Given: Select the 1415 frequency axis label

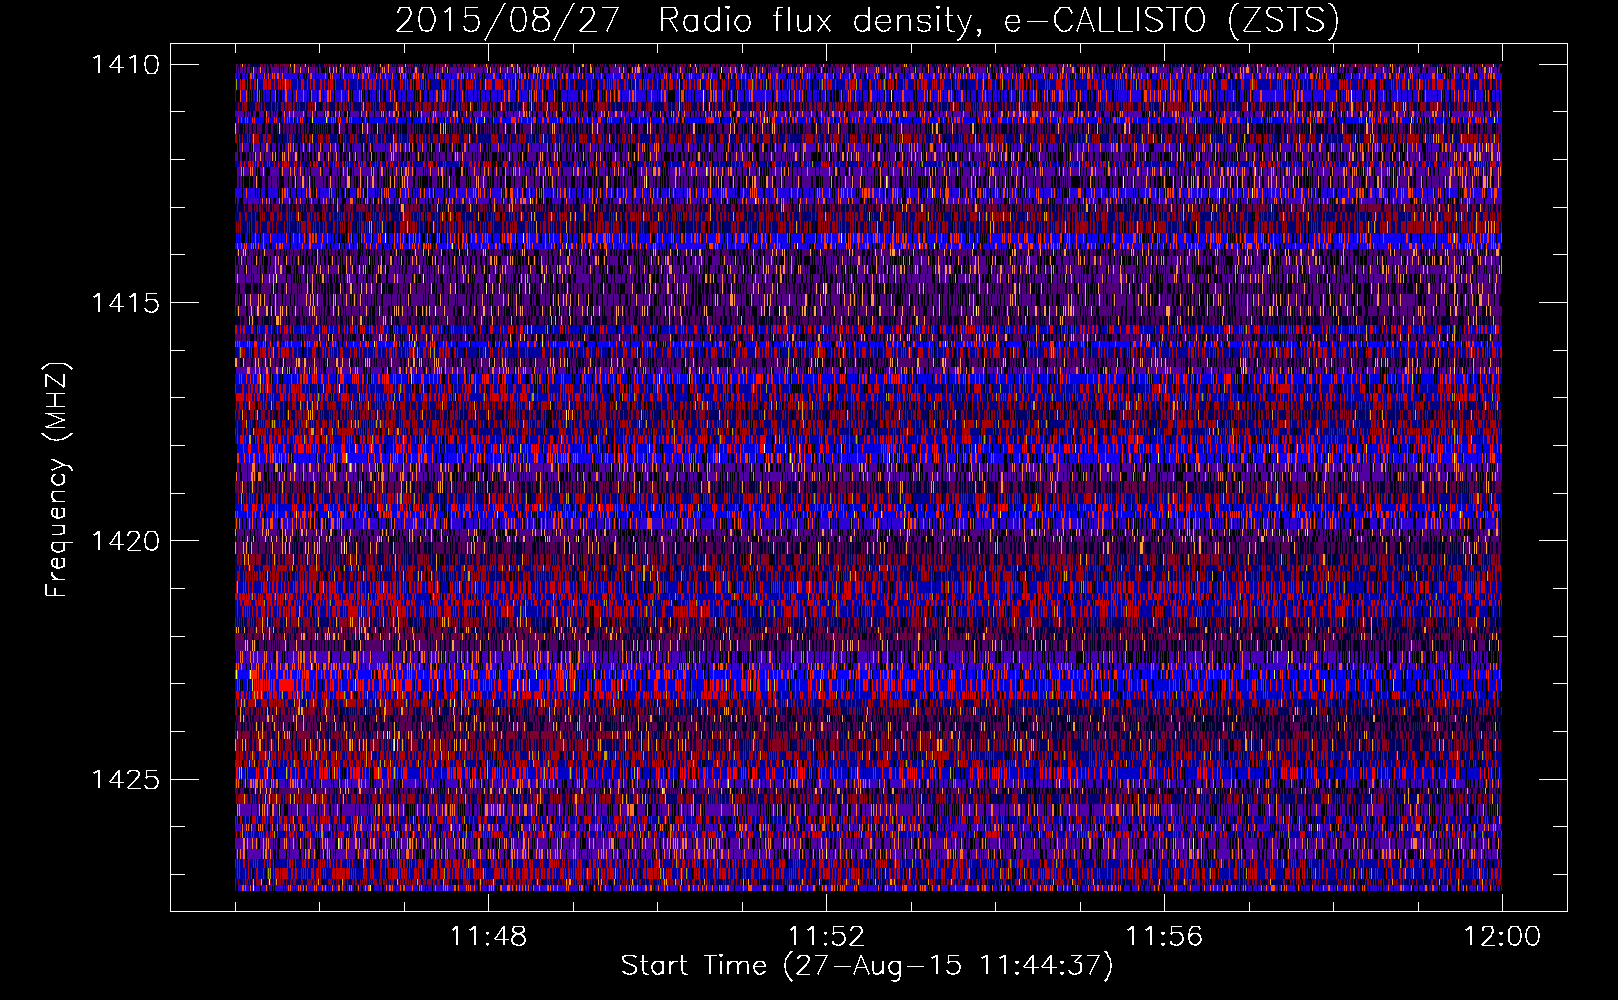Looking at the screenshot, I should pos(125,302).
